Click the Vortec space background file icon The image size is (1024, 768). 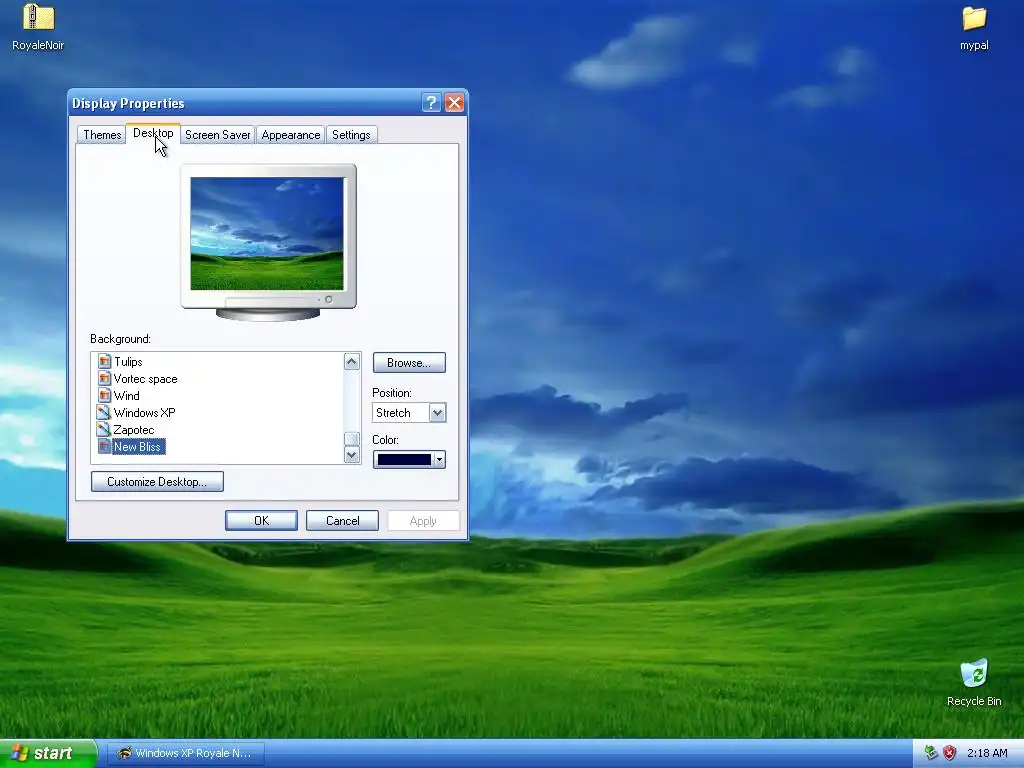104,378
